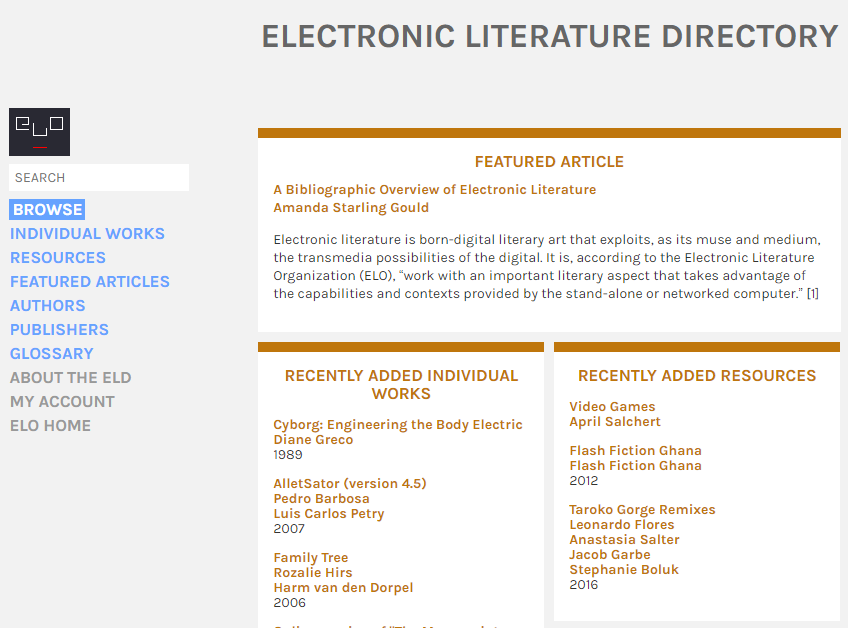Click the featured article excerpt paragraph
This screenshot has width=848, height=628.
tap(547, 267)
